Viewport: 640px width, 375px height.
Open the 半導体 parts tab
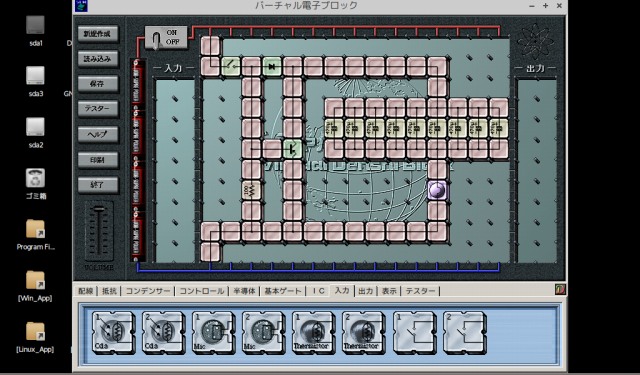pos(244,291)
